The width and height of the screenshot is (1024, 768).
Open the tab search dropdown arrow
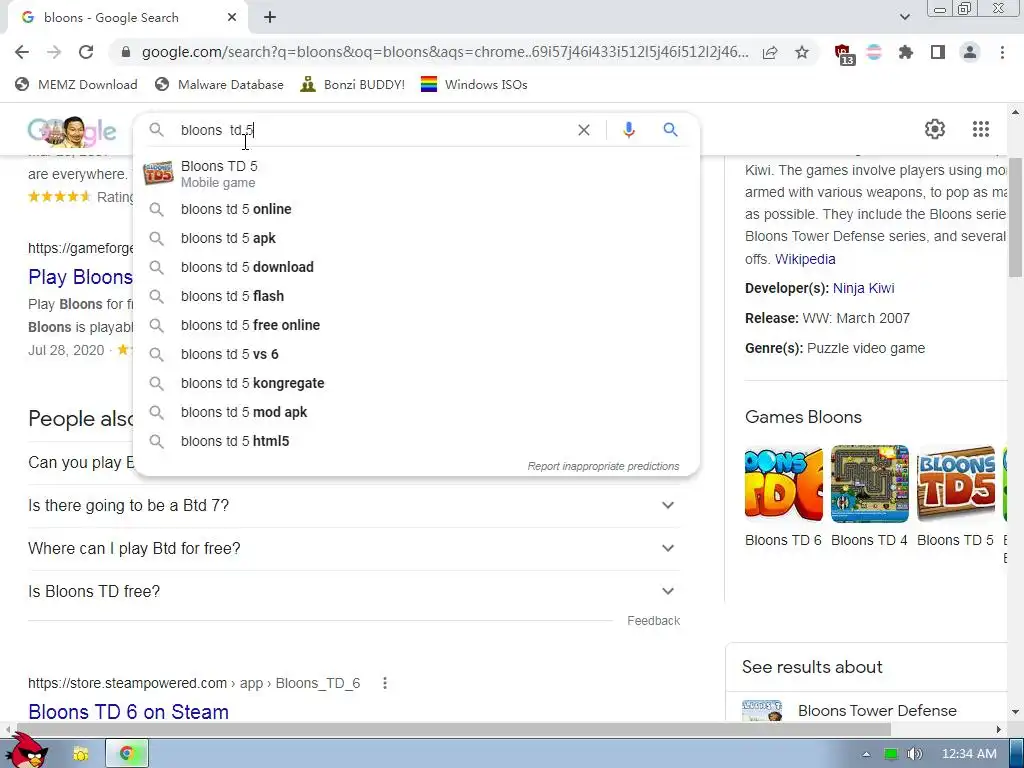[904, 17]
